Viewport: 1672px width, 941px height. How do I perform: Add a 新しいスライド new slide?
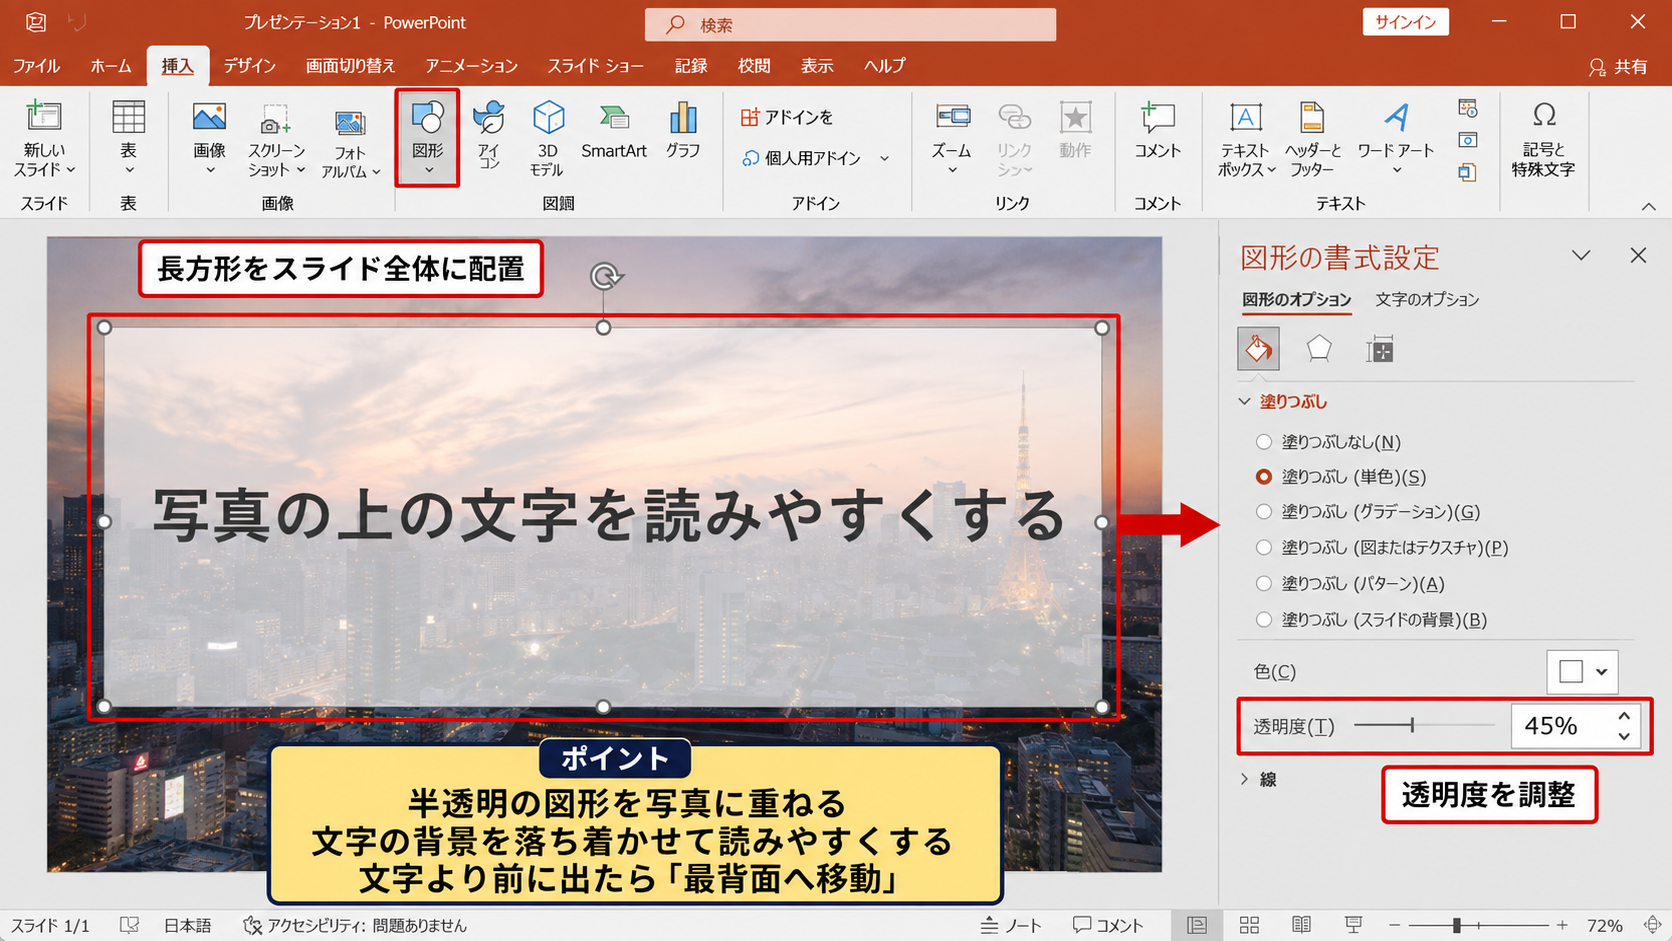pos(44,138)
